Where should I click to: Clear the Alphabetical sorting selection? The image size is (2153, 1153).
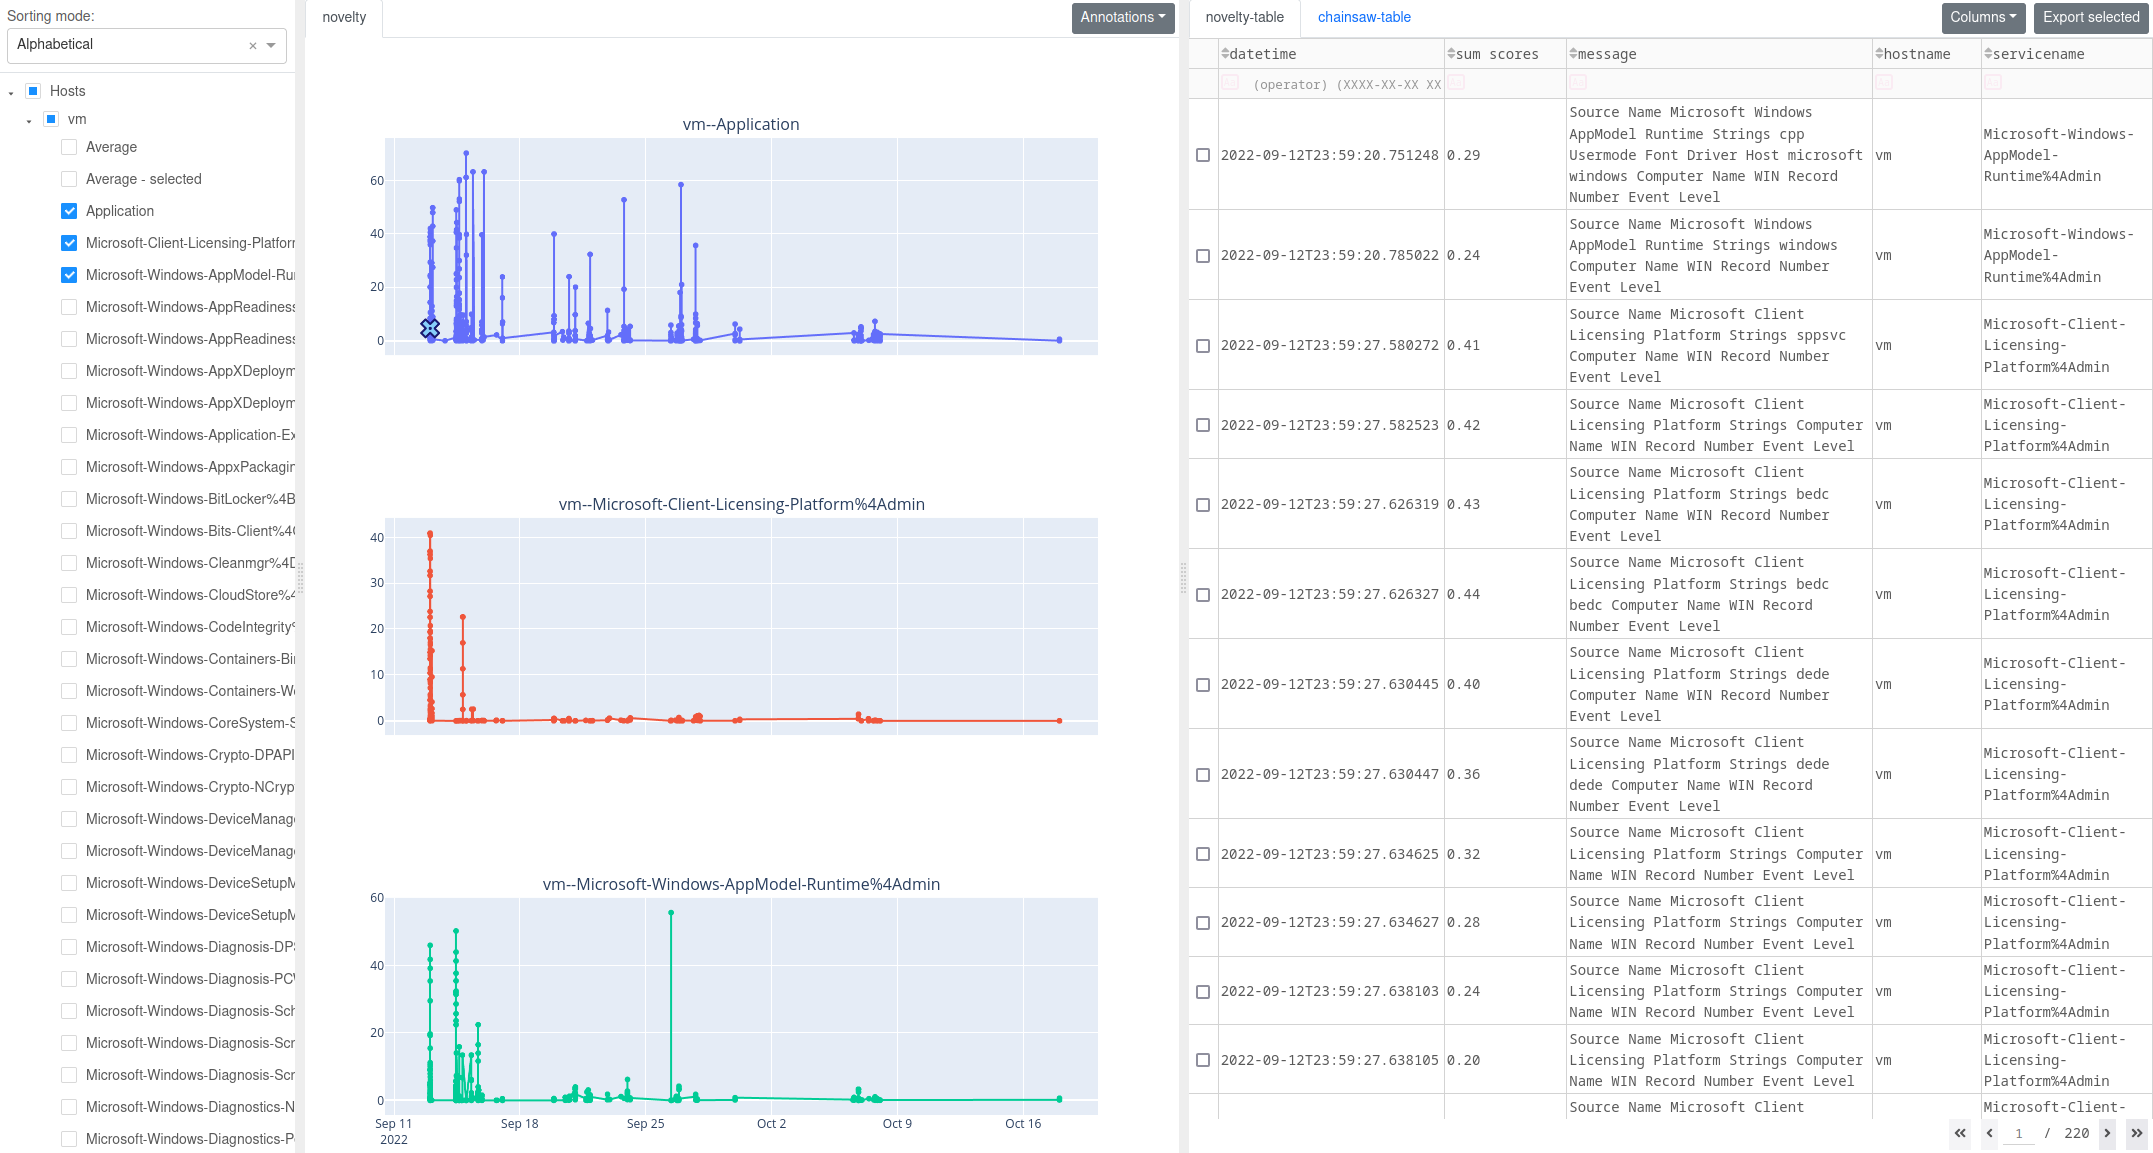[x=252, y=45]
